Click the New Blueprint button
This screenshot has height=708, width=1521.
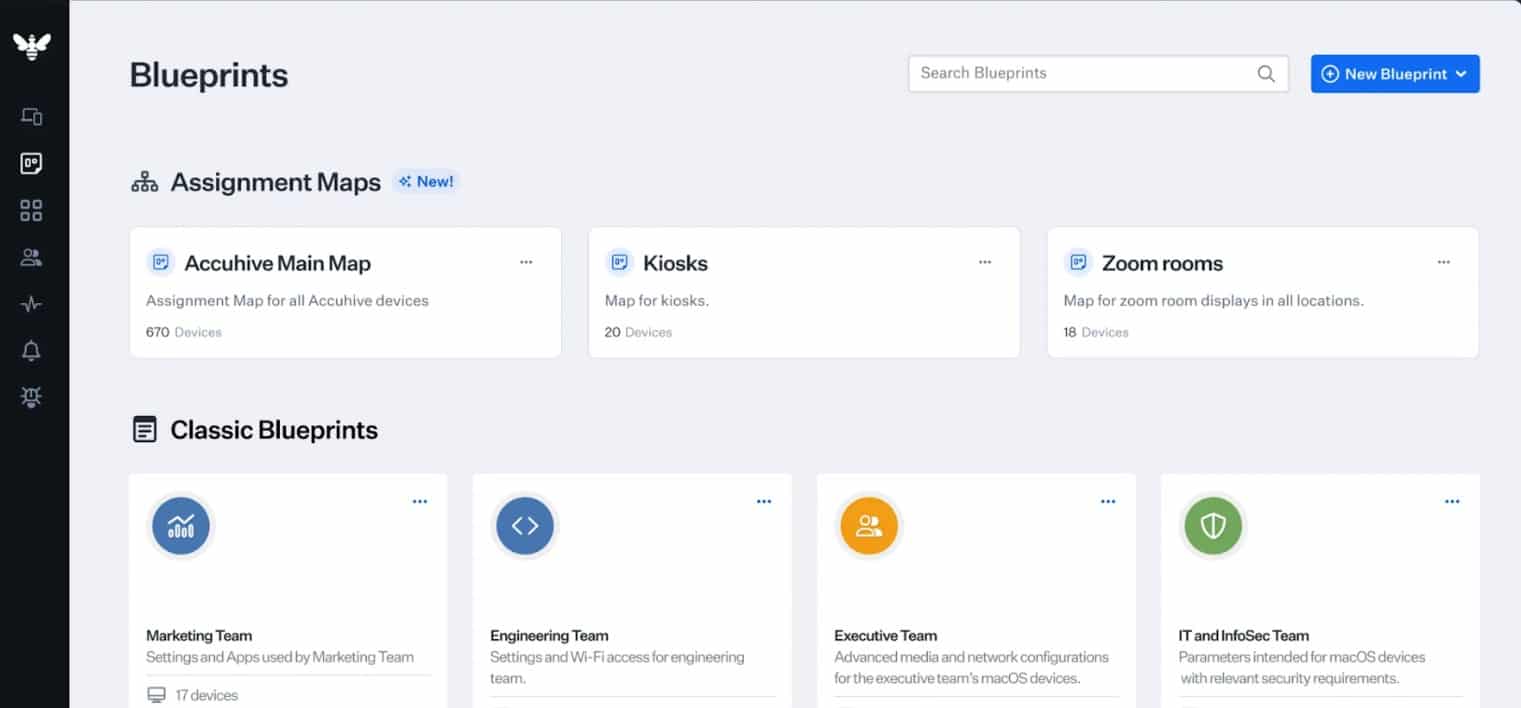(1395, 74)
